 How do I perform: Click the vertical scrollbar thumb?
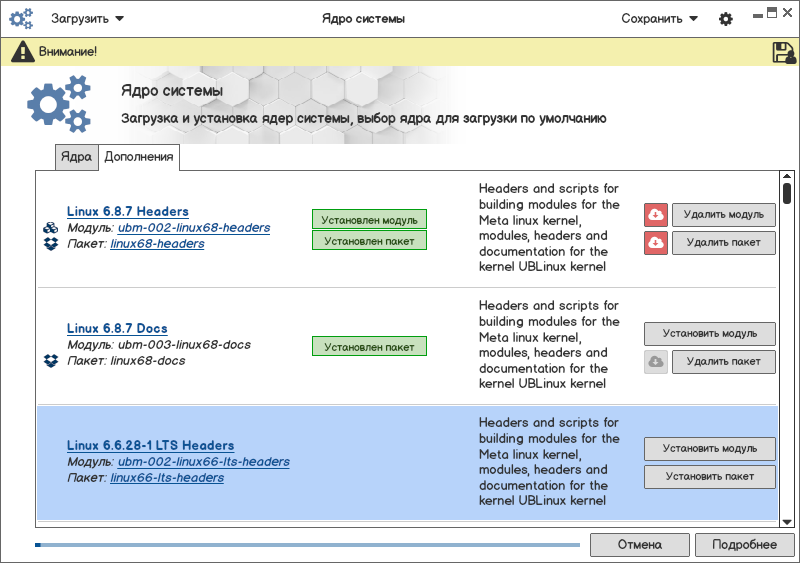[x=787, y=193]
